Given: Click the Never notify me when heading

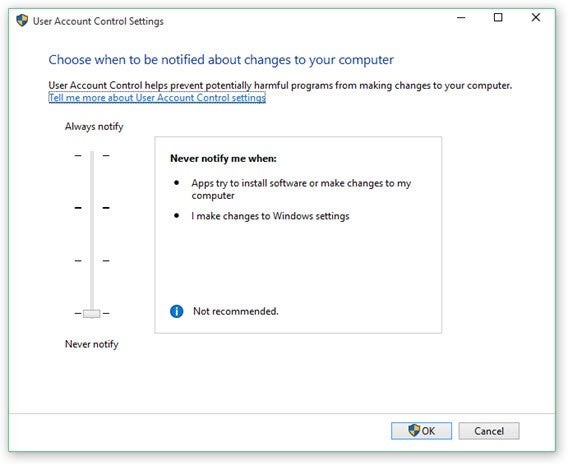Looking at the screenshot, I should pos(223,159).
